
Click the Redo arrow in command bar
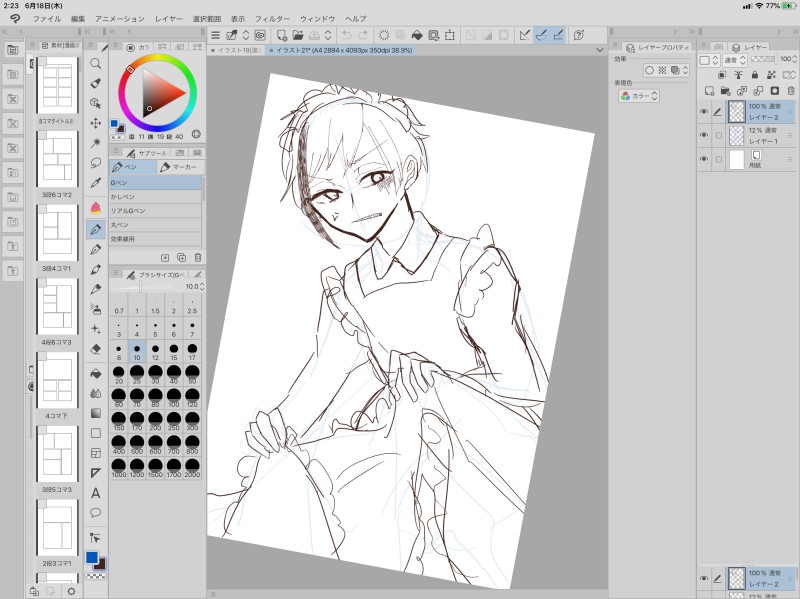363,35
